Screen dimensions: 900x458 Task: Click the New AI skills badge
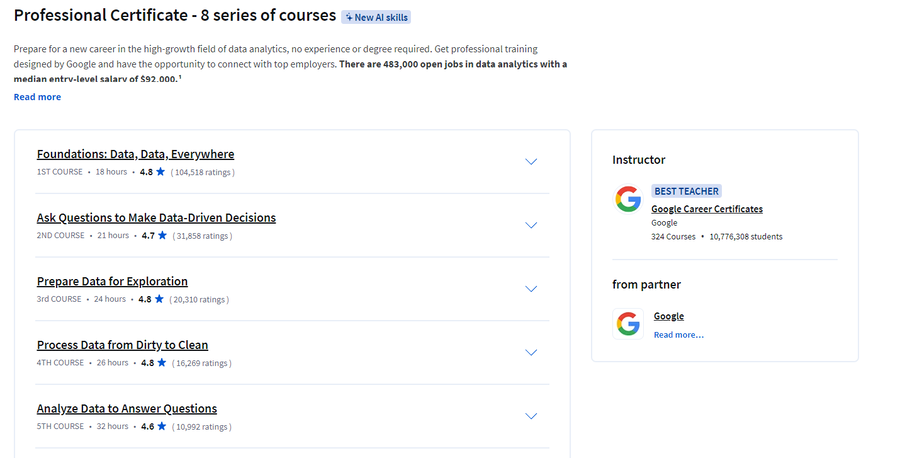click(x=376, y=17)
